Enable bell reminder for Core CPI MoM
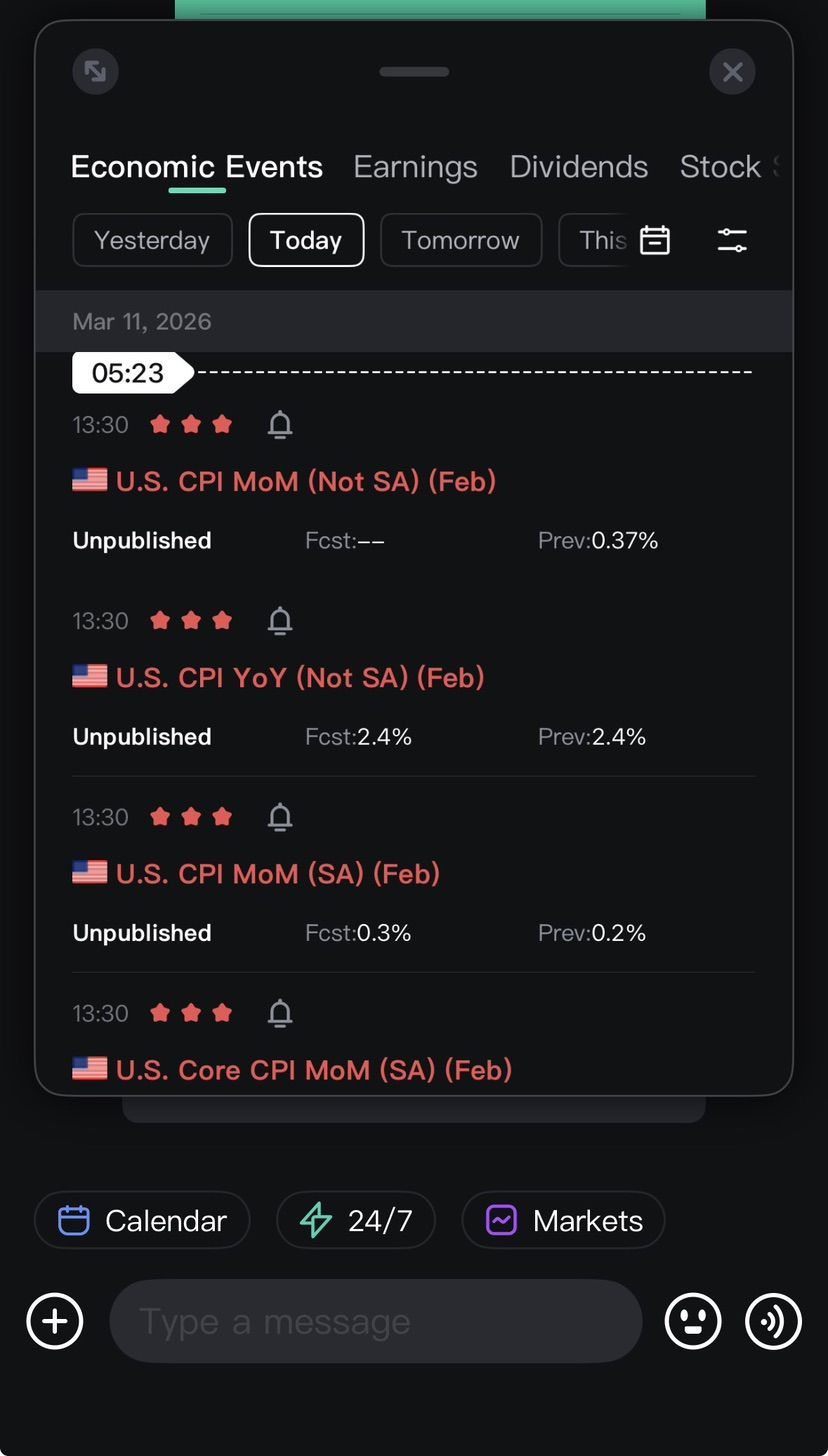Viewport: 828px width, 1456px height. pos(280,1013)
